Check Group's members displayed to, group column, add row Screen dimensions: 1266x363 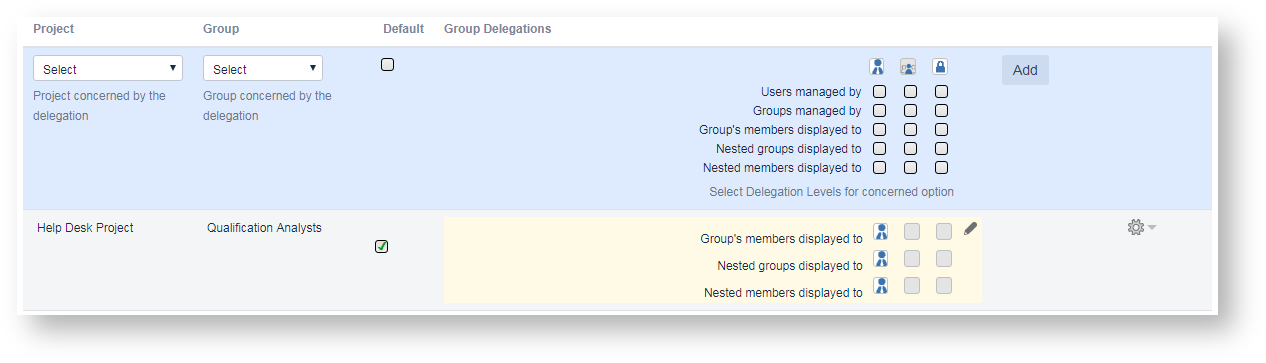coord(911,130)
